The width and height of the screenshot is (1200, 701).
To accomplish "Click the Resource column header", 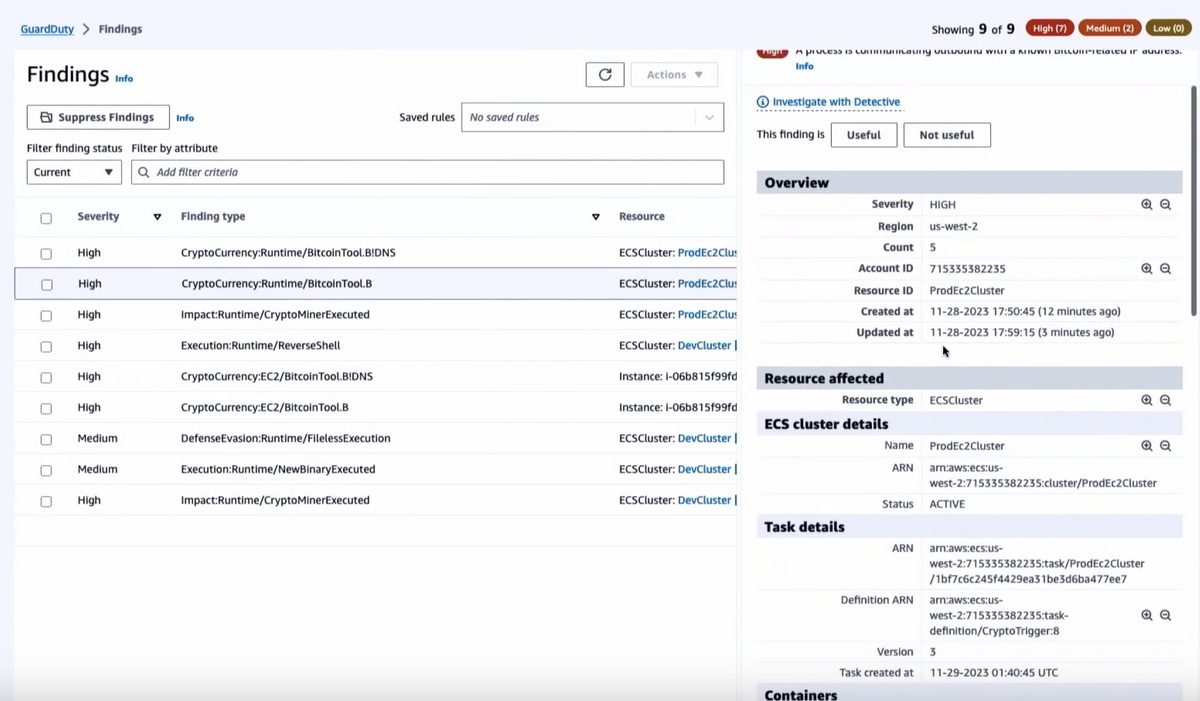I will click(642, 216).
